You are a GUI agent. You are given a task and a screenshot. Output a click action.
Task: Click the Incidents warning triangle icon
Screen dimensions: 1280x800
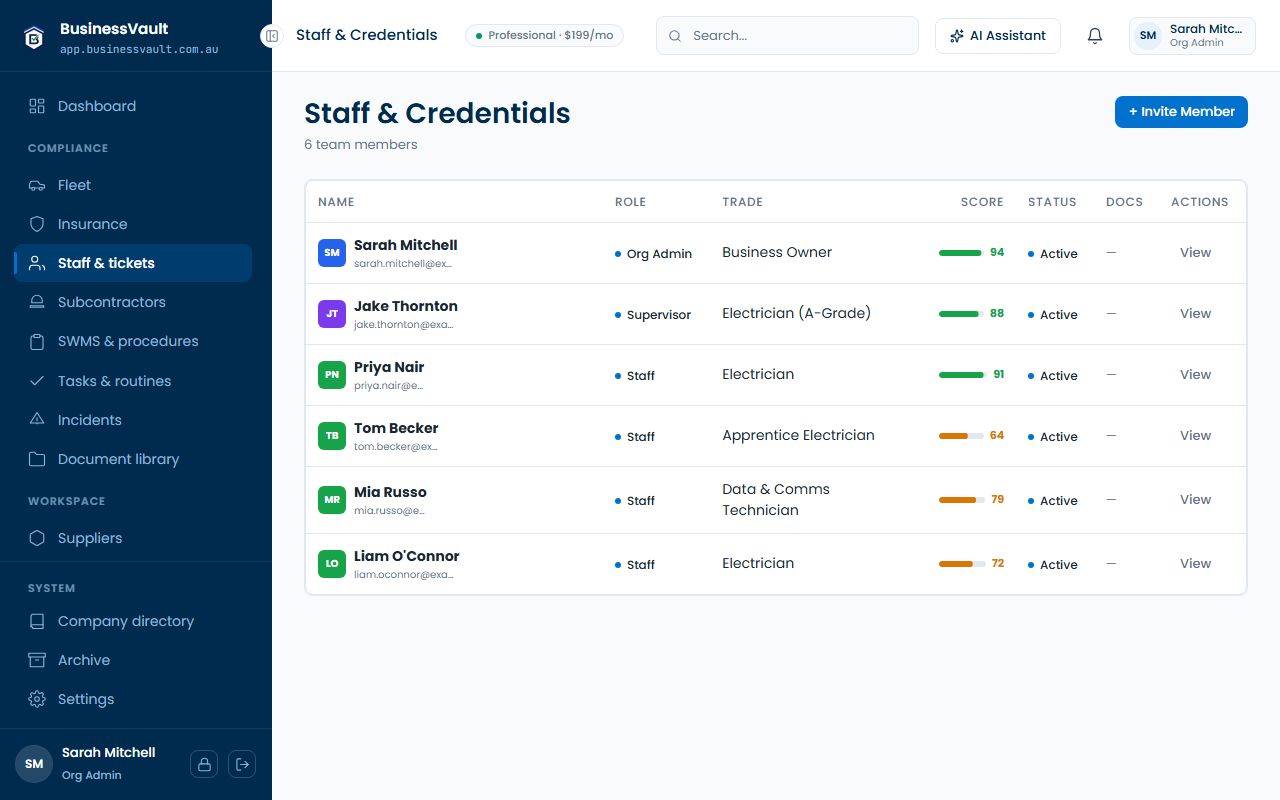(37, 420)
